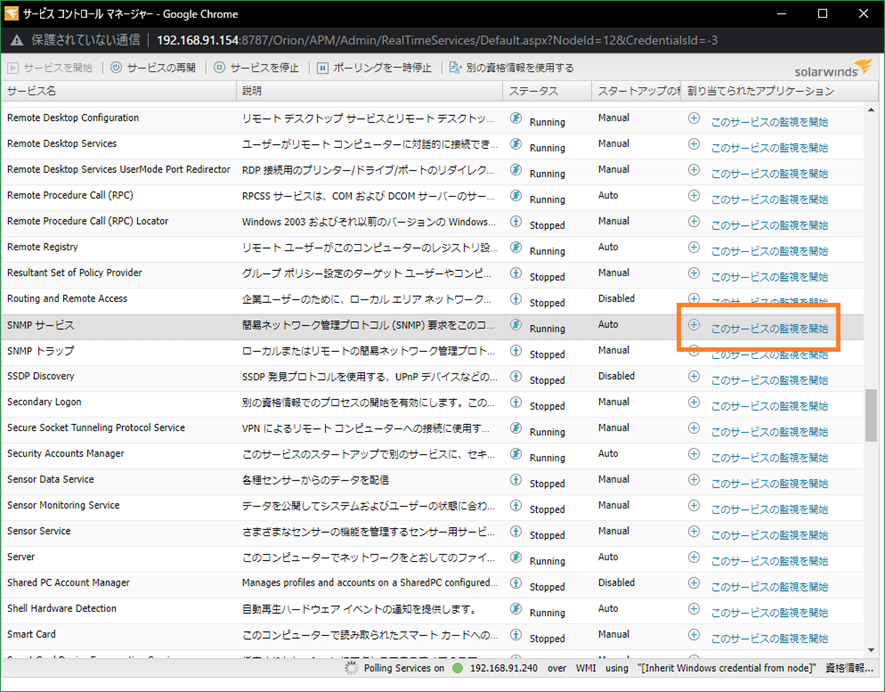885x692 pixels.
Task: Start monitoring link for Remote Desktop Services UserMode Port Redirector
Action: tap(769, 174)
